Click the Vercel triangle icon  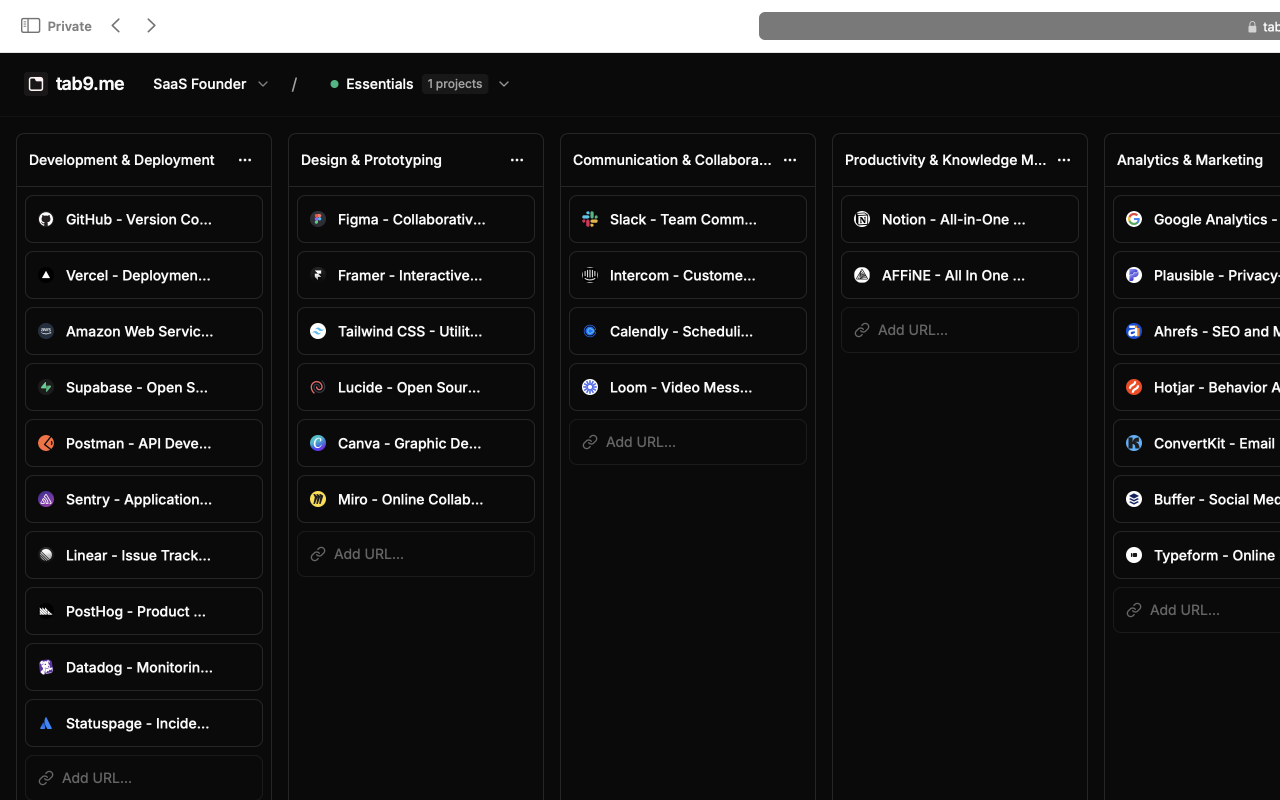pos(46,275)
